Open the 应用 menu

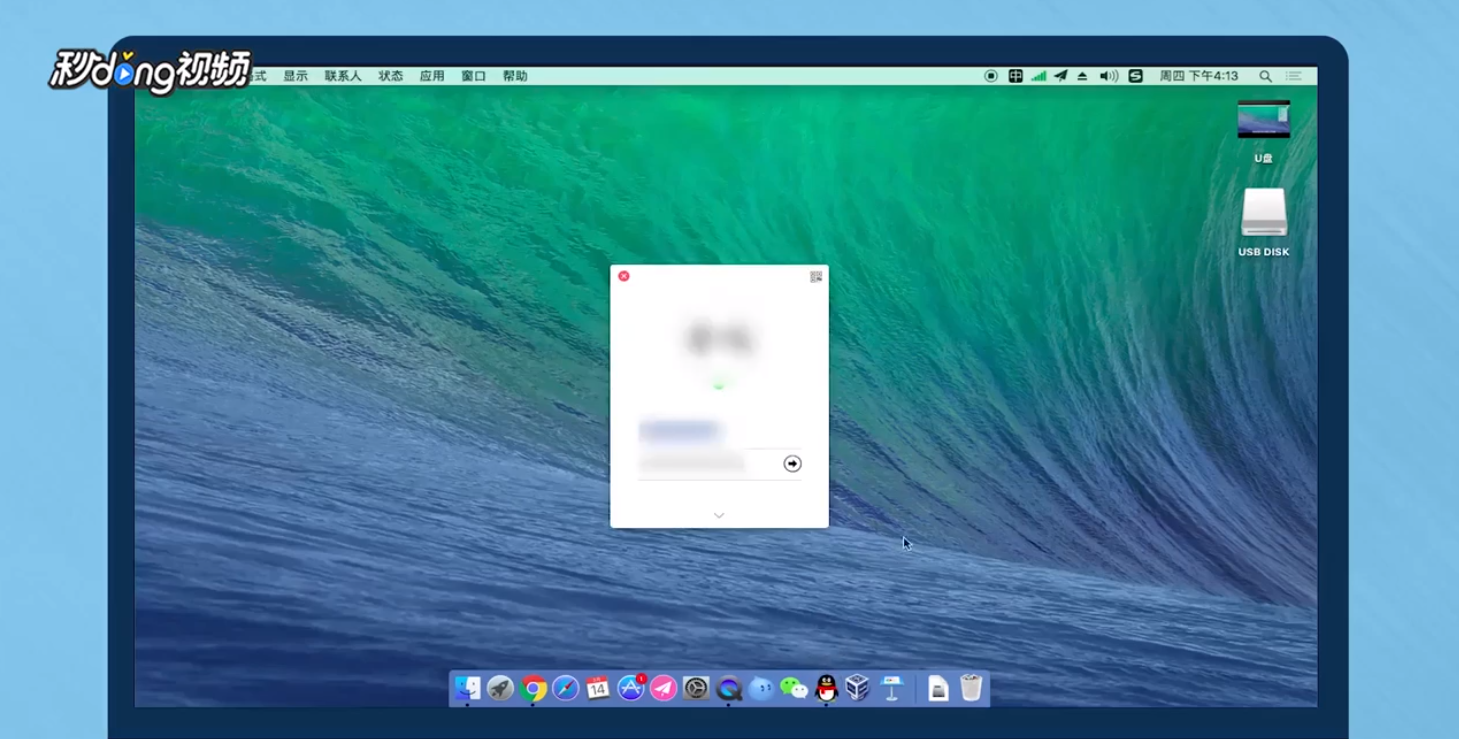tap(432, 76)
